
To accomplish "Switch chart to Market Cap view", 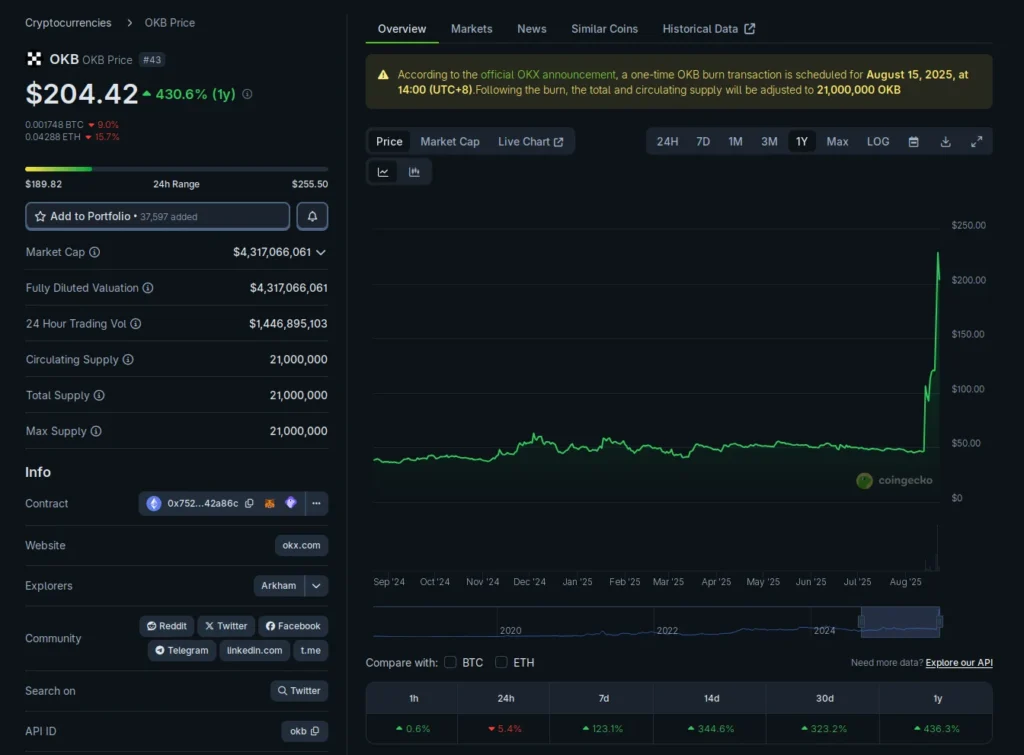I will pos(450,142).
